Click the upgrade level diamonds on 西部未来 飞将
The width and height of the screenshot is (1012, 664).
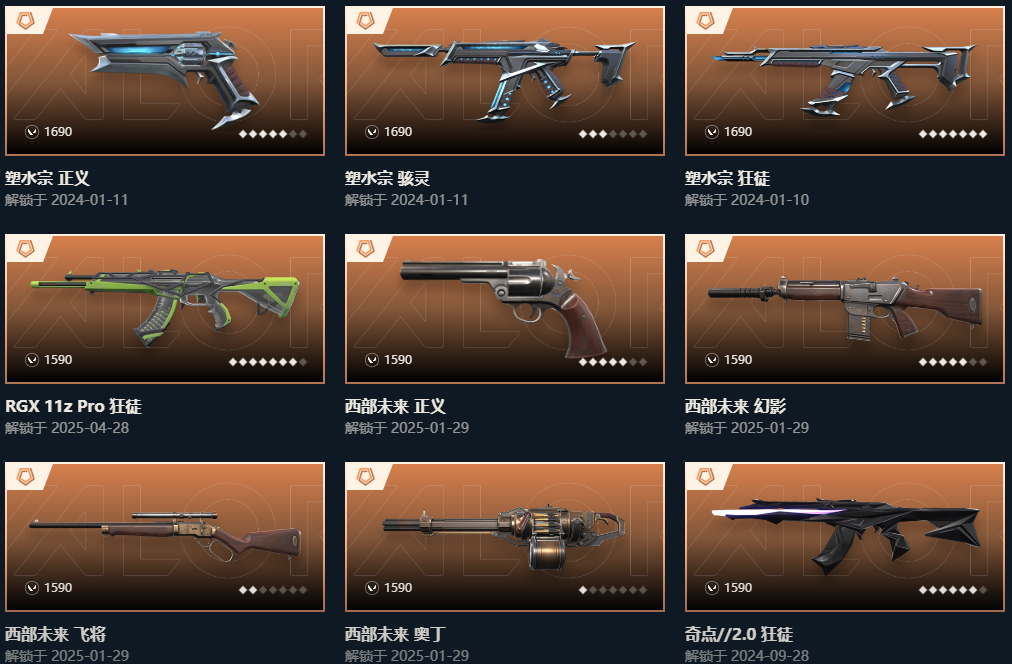coord(273,590)
